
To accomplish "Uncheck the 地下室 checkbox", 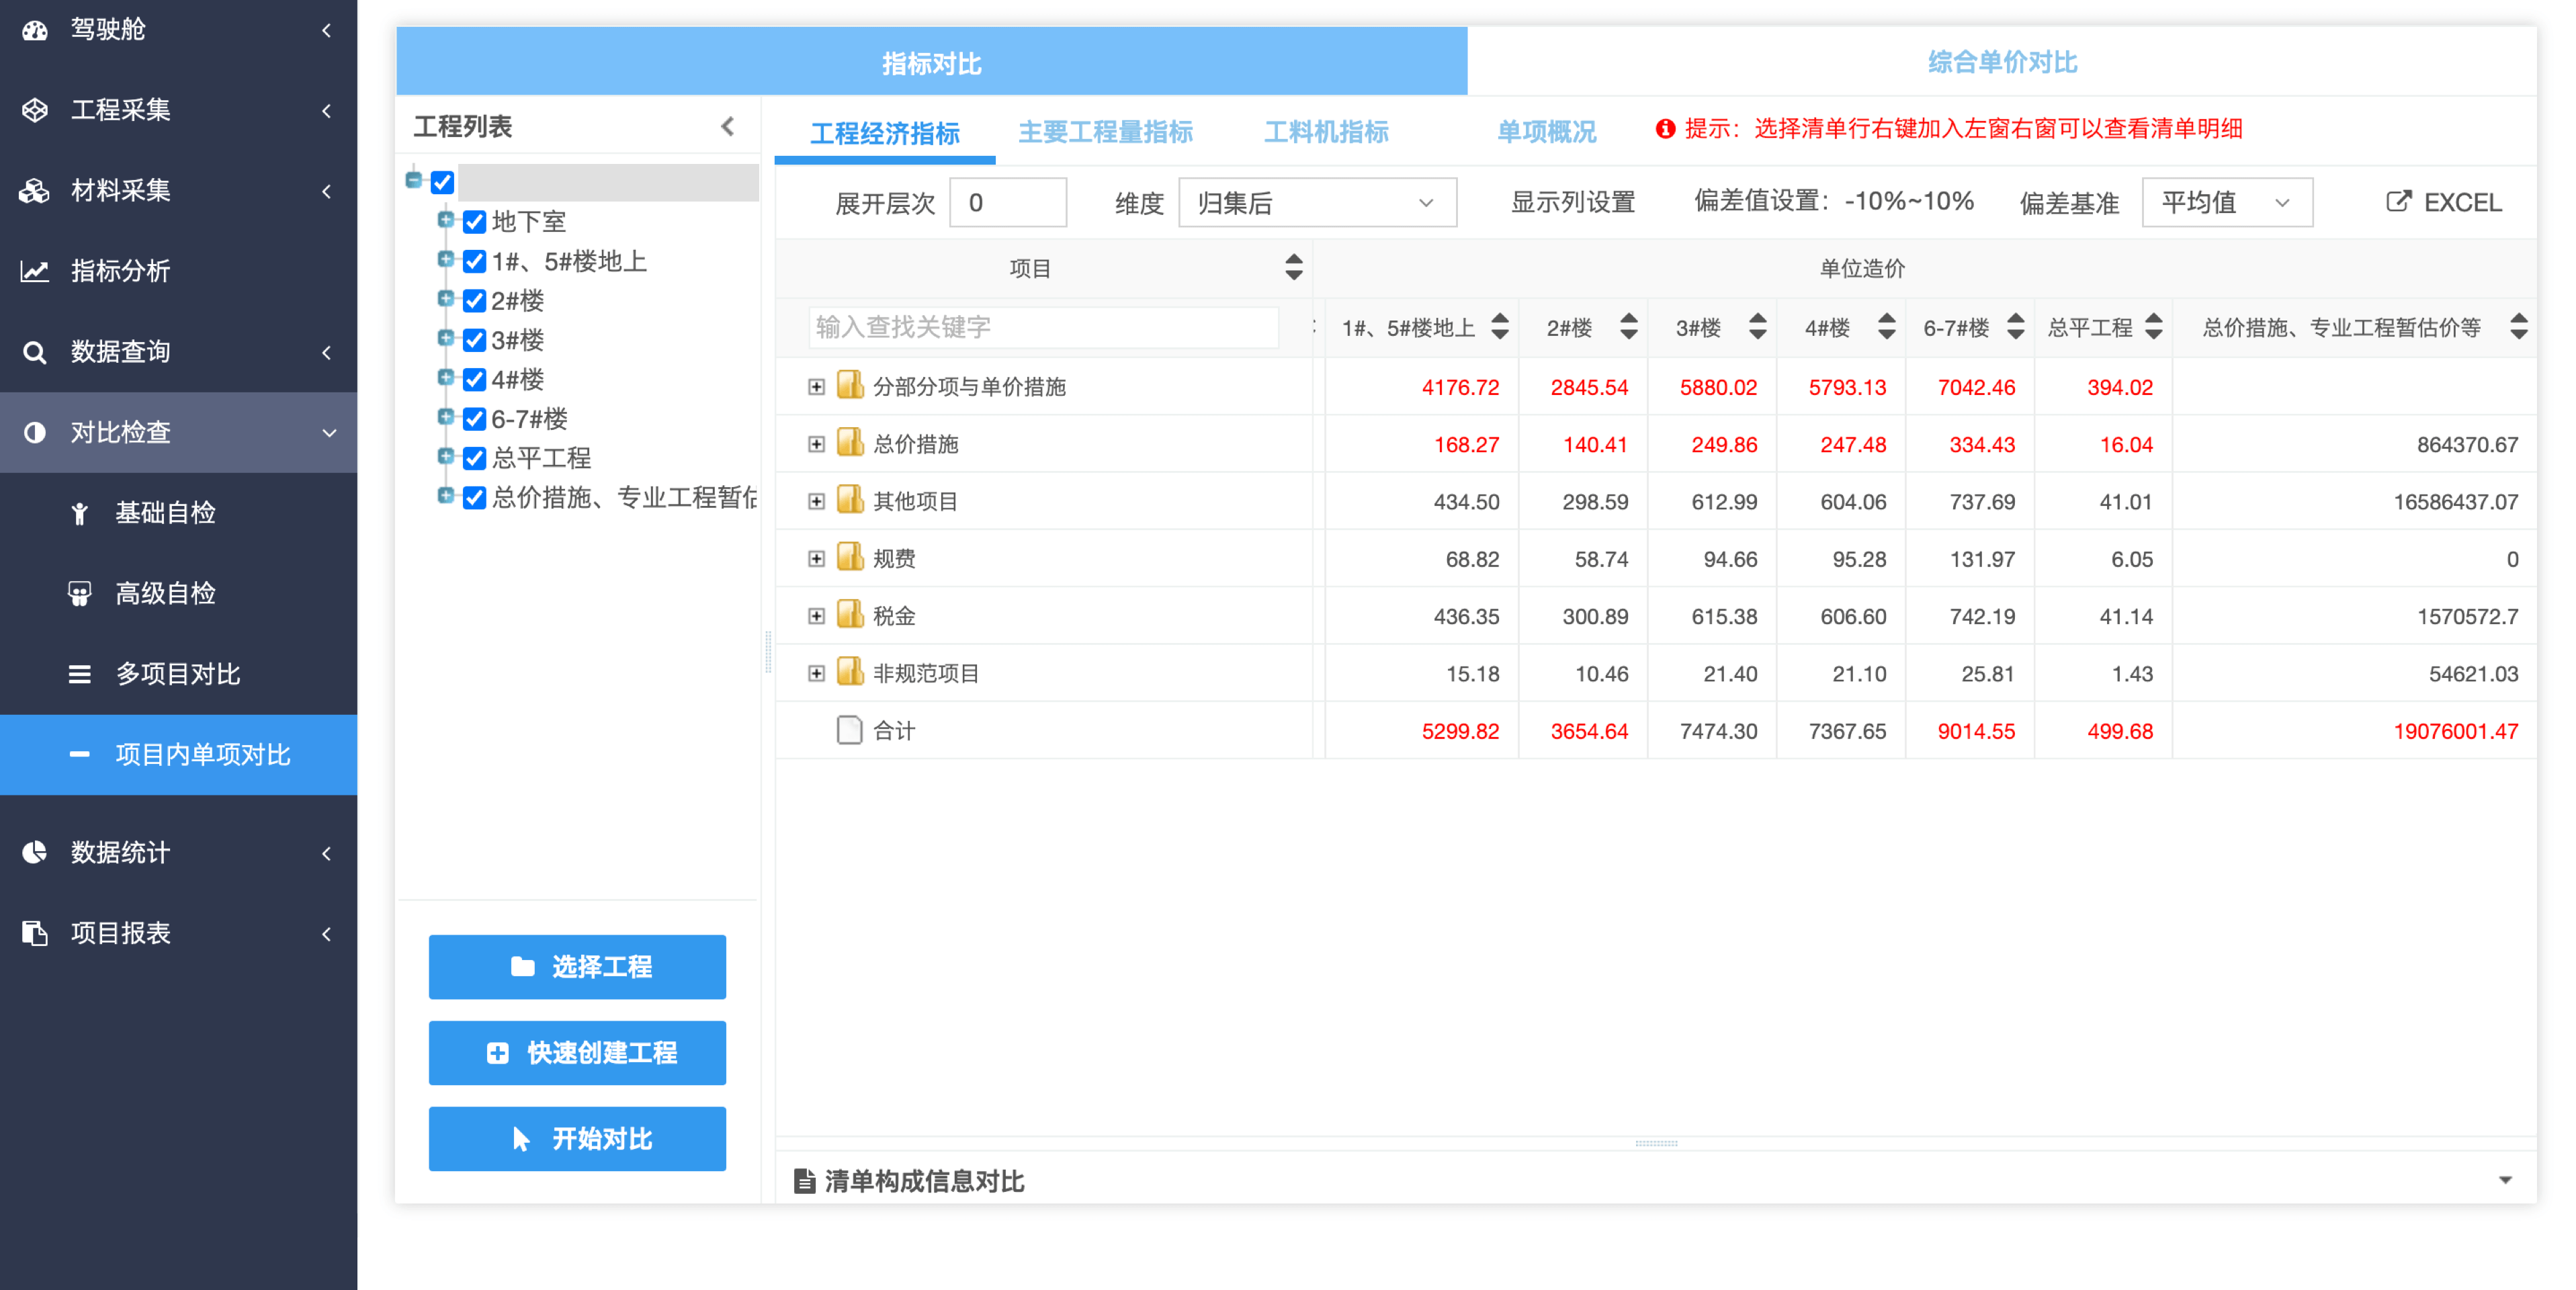I will pyautogui.click(x=475, y=222).
